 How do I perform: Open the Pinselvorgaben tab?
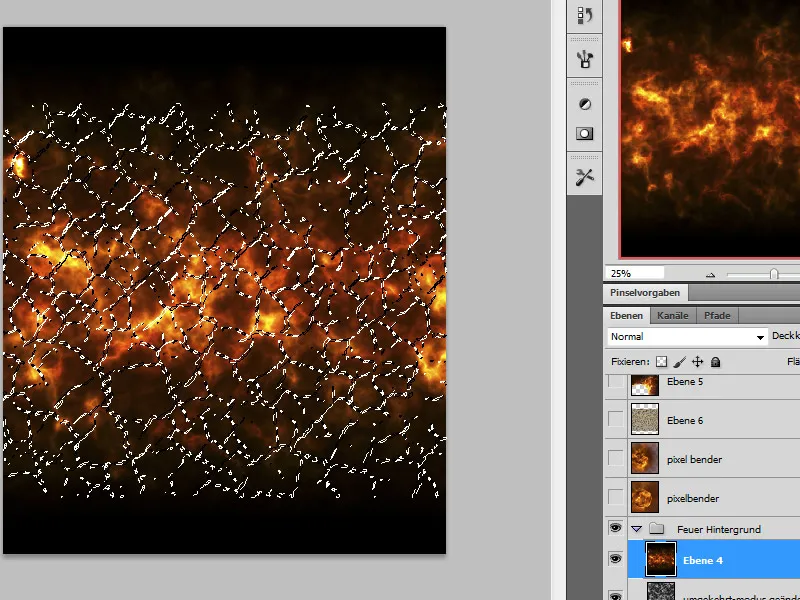(645, 292)
